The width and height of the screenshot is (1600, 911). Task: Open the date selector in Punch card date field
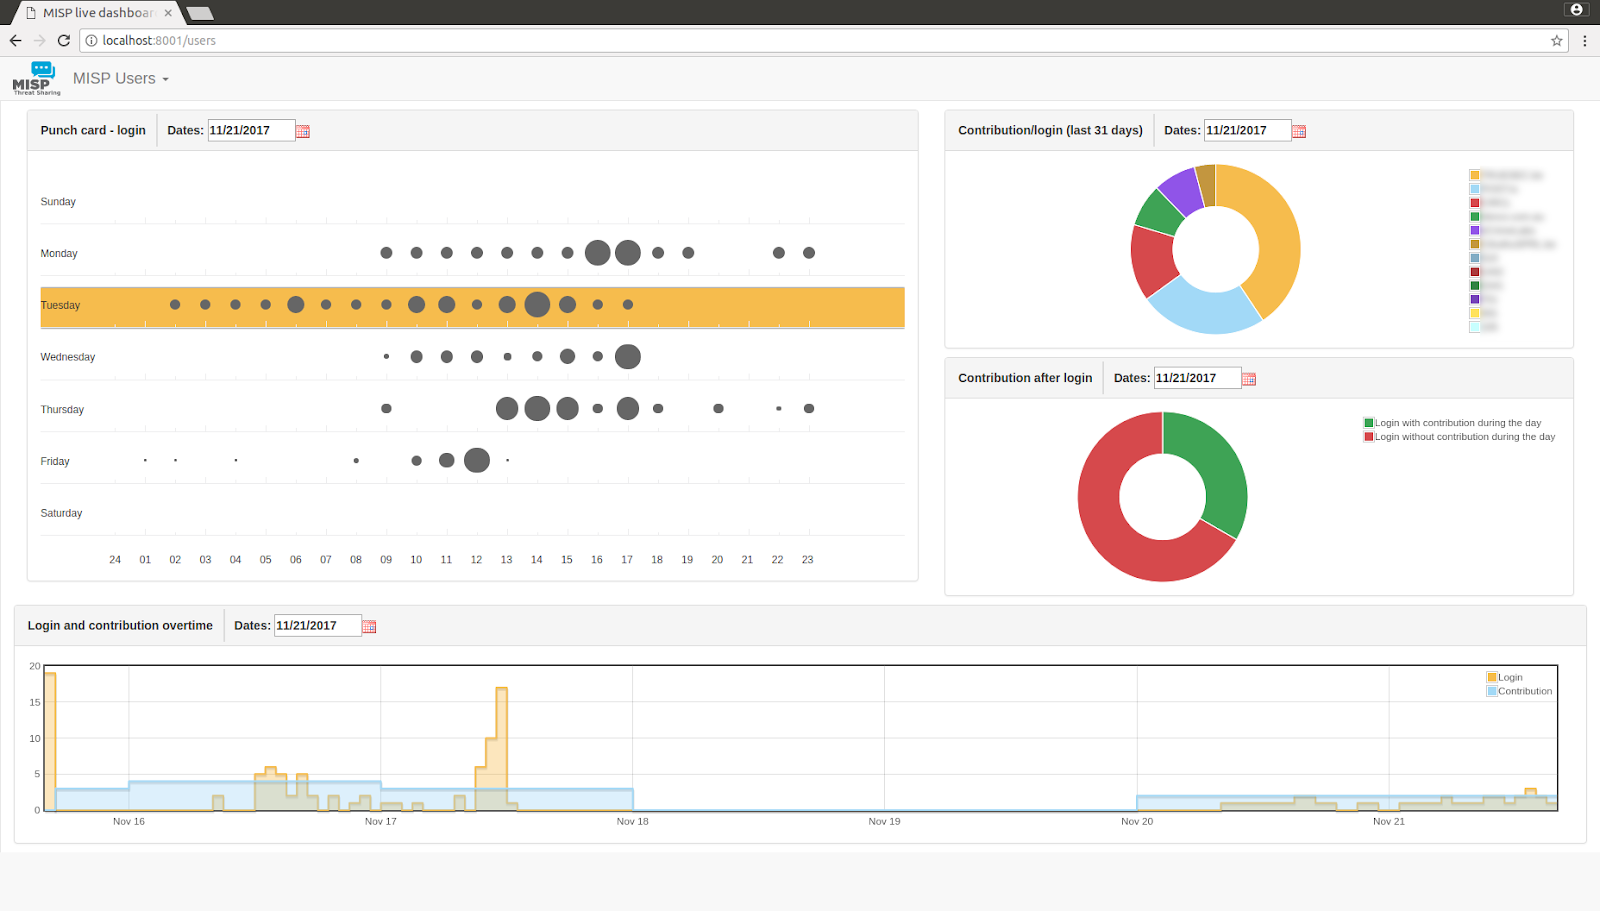tap(250, 130)
